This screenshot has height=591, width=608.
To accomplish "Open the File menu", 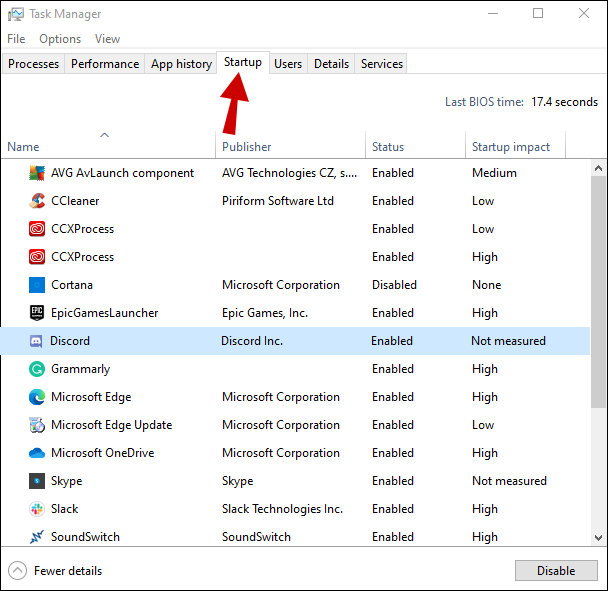I will tap(16, 39).
